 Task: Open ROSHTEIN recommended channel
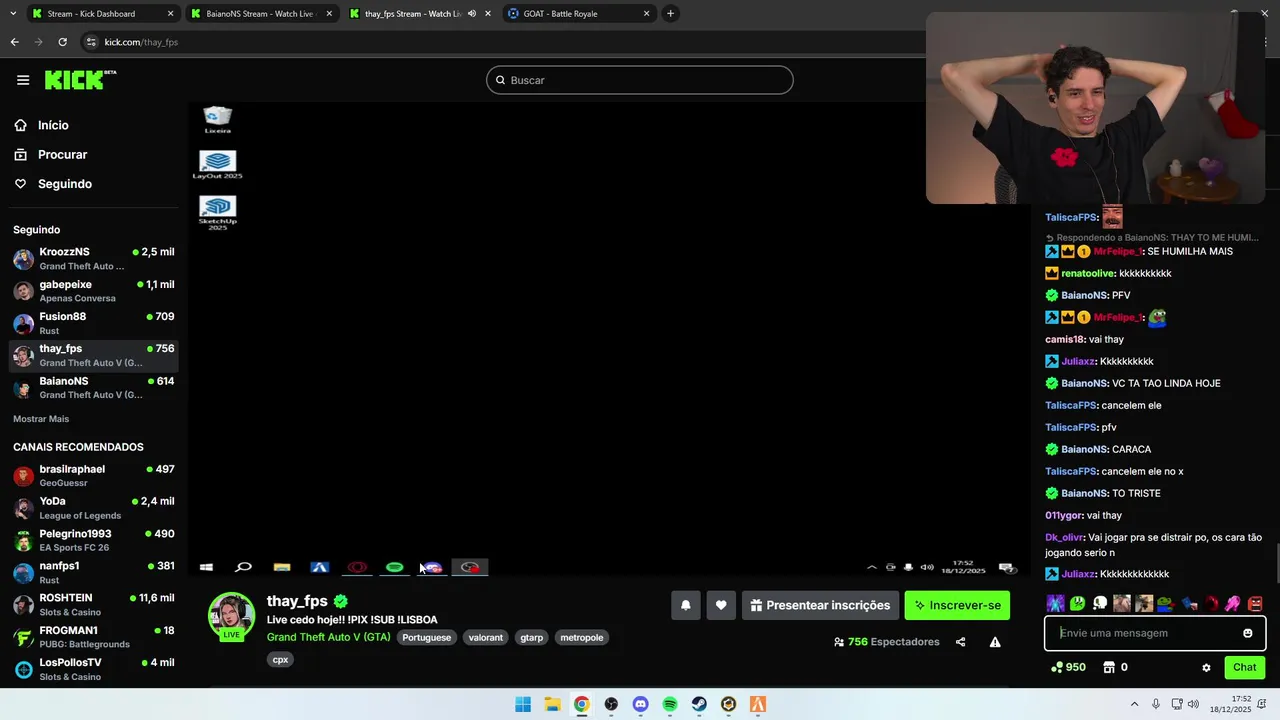tap(94, 605)
